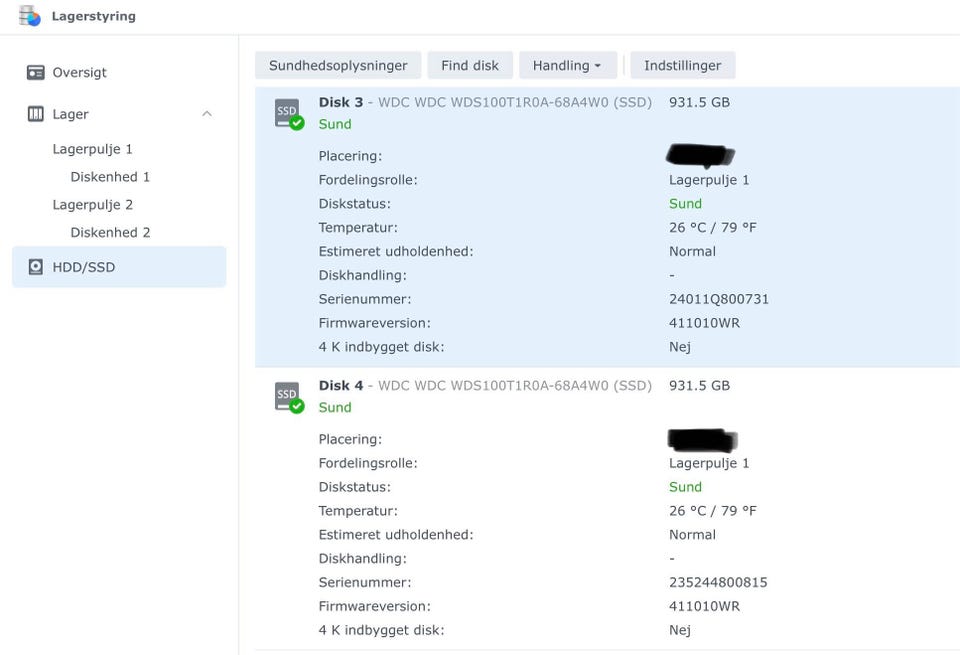The image size is (960, 655).
Task: Open the Indstillinger button
Action: (x=682, y=65)
